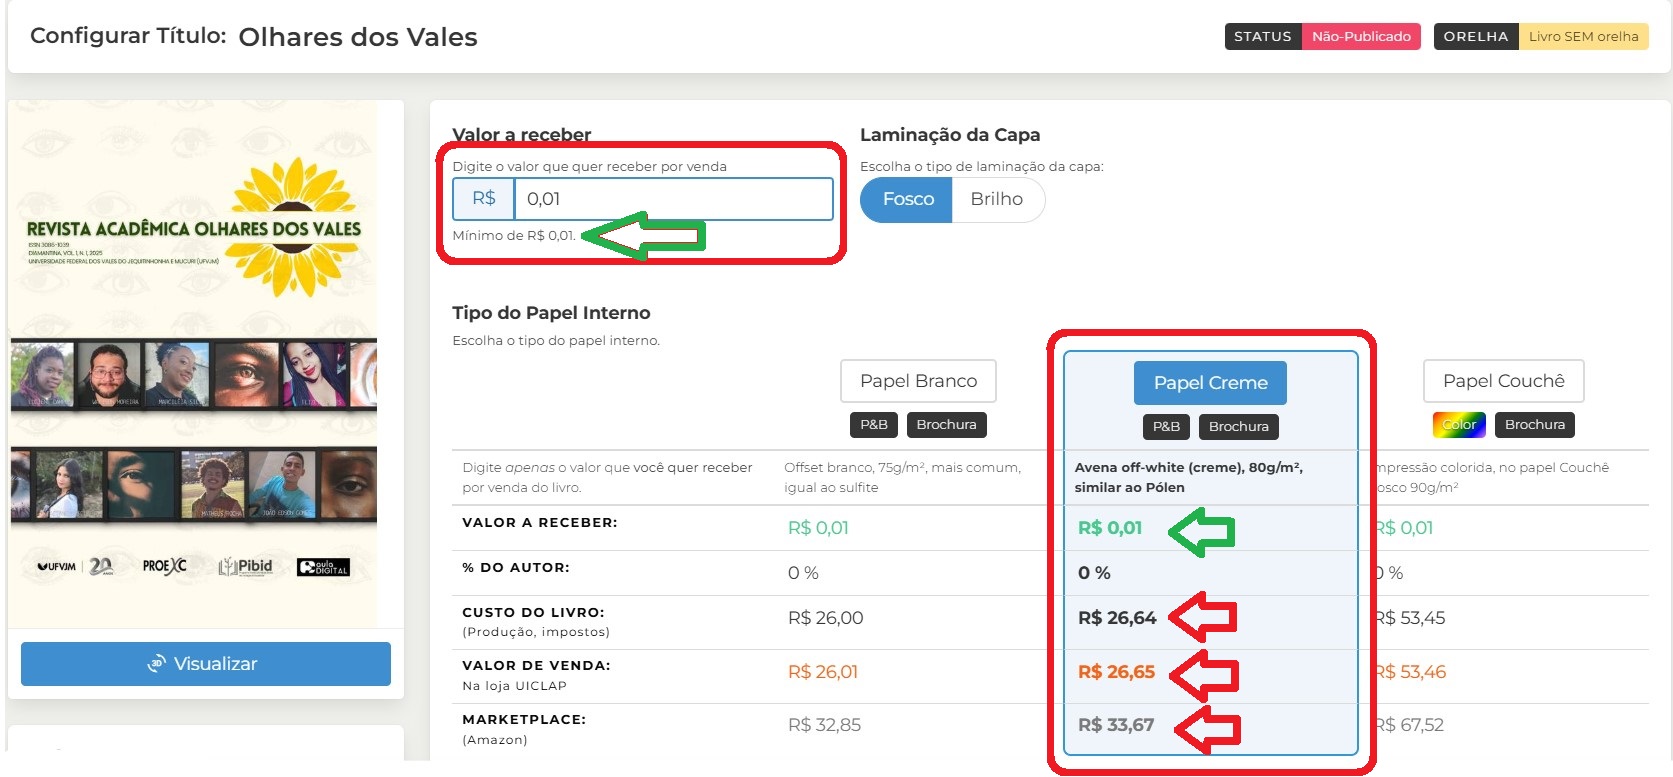Click the Visualizar button

pyautogui.click(x=205, y=664)
